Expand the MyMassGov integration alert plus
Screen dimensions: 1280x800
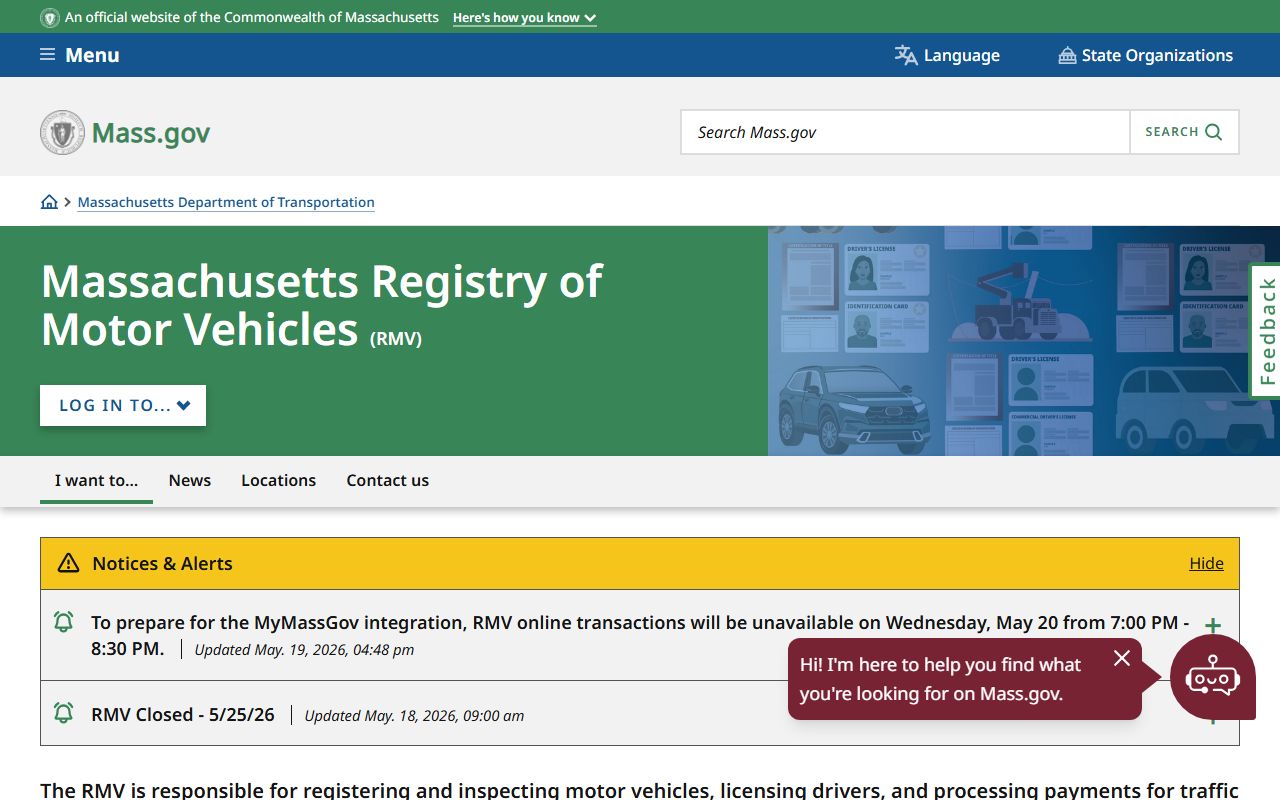coord(1212,626)
